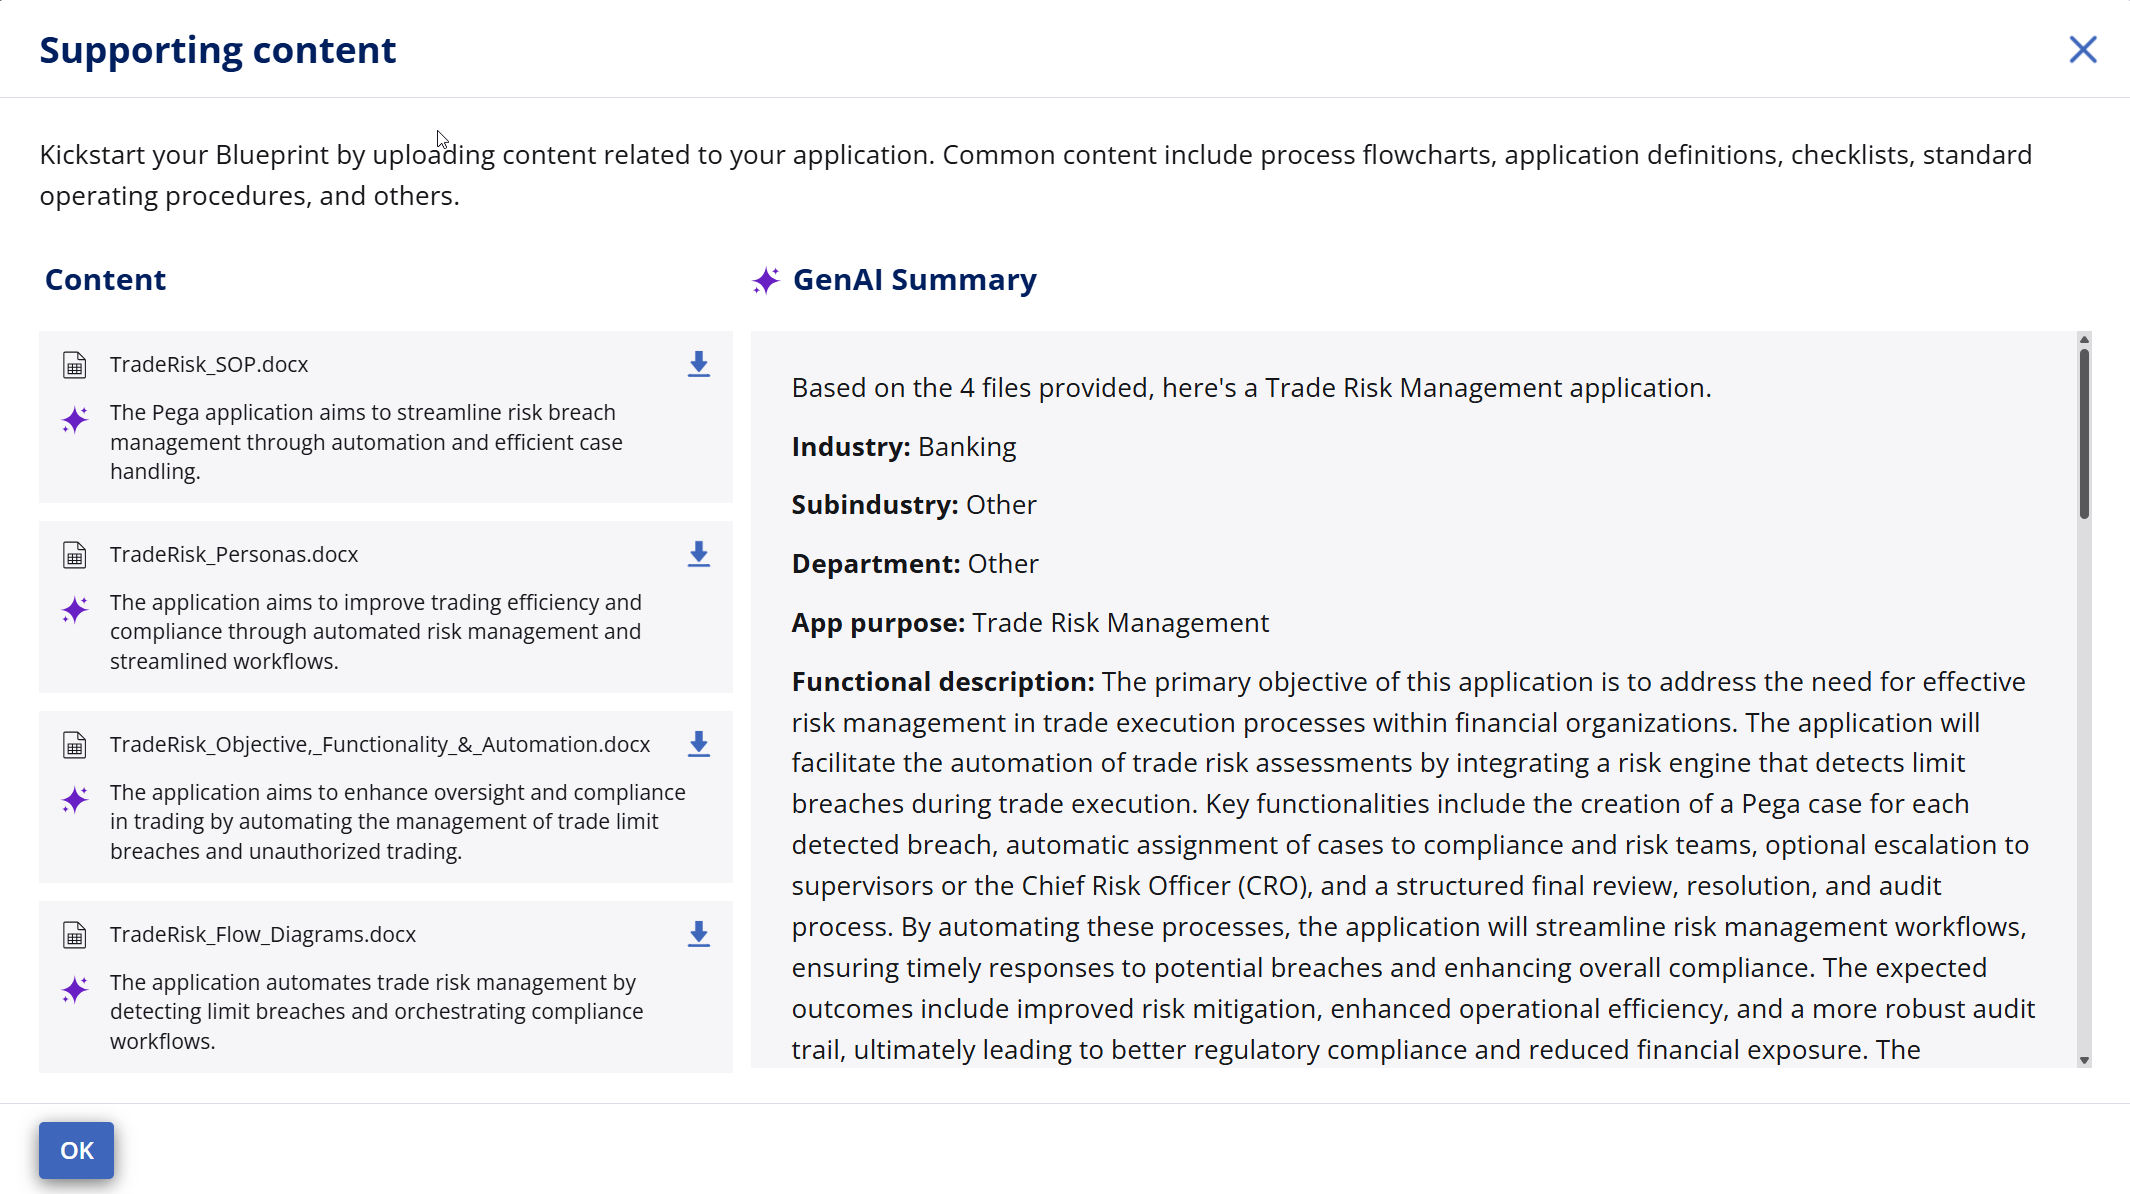The height and width of the screenshot is (1194, 2130).
Task: Click the document icon for TradeRisk_Objective file
Action: point(75,745)
